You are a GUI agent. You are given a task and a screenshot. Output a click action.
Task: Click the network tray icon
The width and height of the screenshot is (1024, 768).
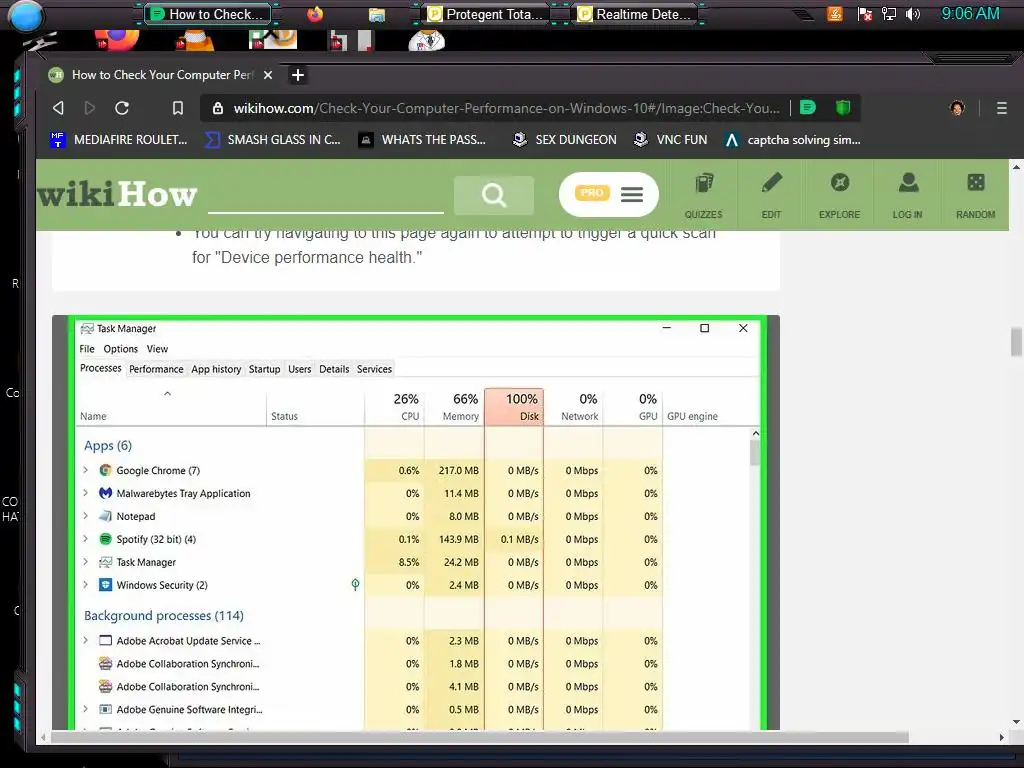coord(889,14)
